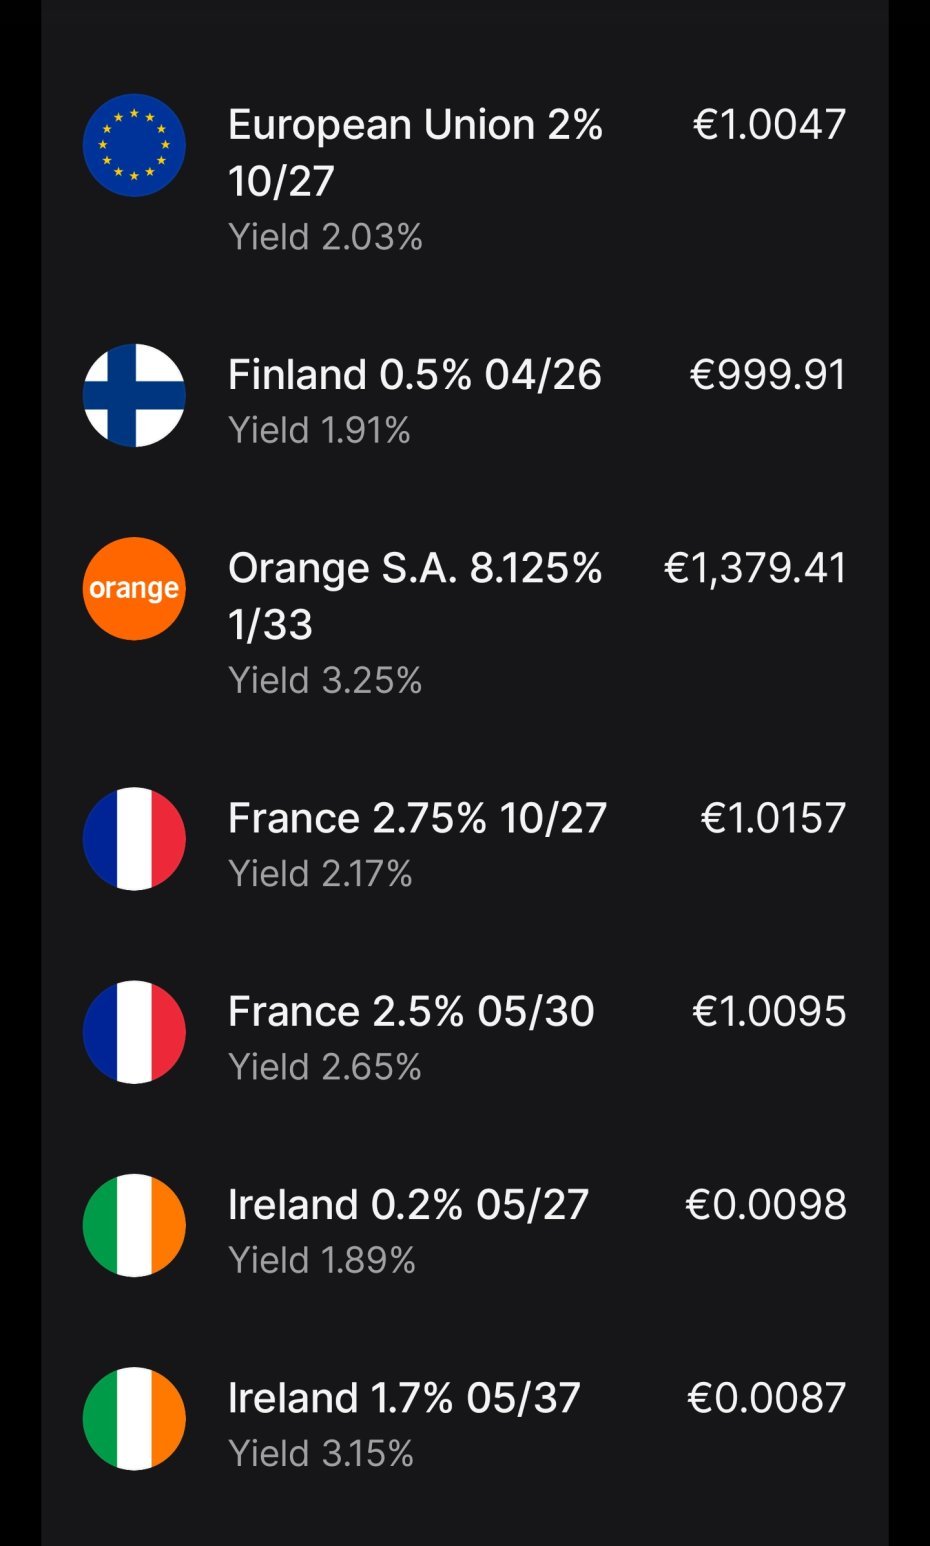Screen dimensions: 930x1546
Task: Tap the €999.91 price for Finland bond
Action: pyautogui.click(x=768, y=375)
